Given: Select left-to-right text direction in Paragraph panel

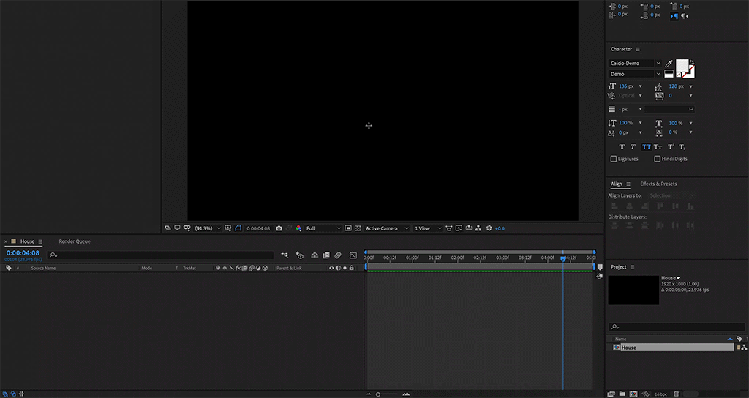Looking at the screenshot, I should pyautogui.click(x=674, y=16).
